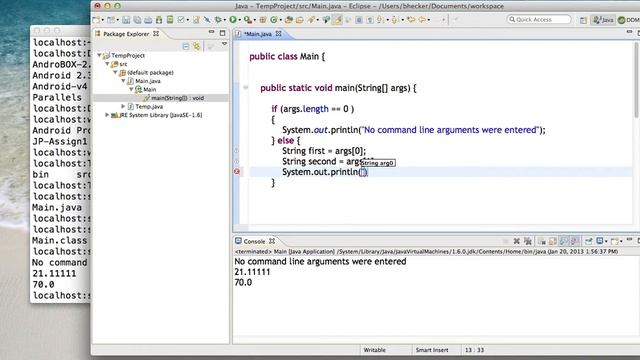Open the Package Explorer view menu triangle
Image resolution: width=640 pixels, height=360 pixels.
click(x=224, y=44)
